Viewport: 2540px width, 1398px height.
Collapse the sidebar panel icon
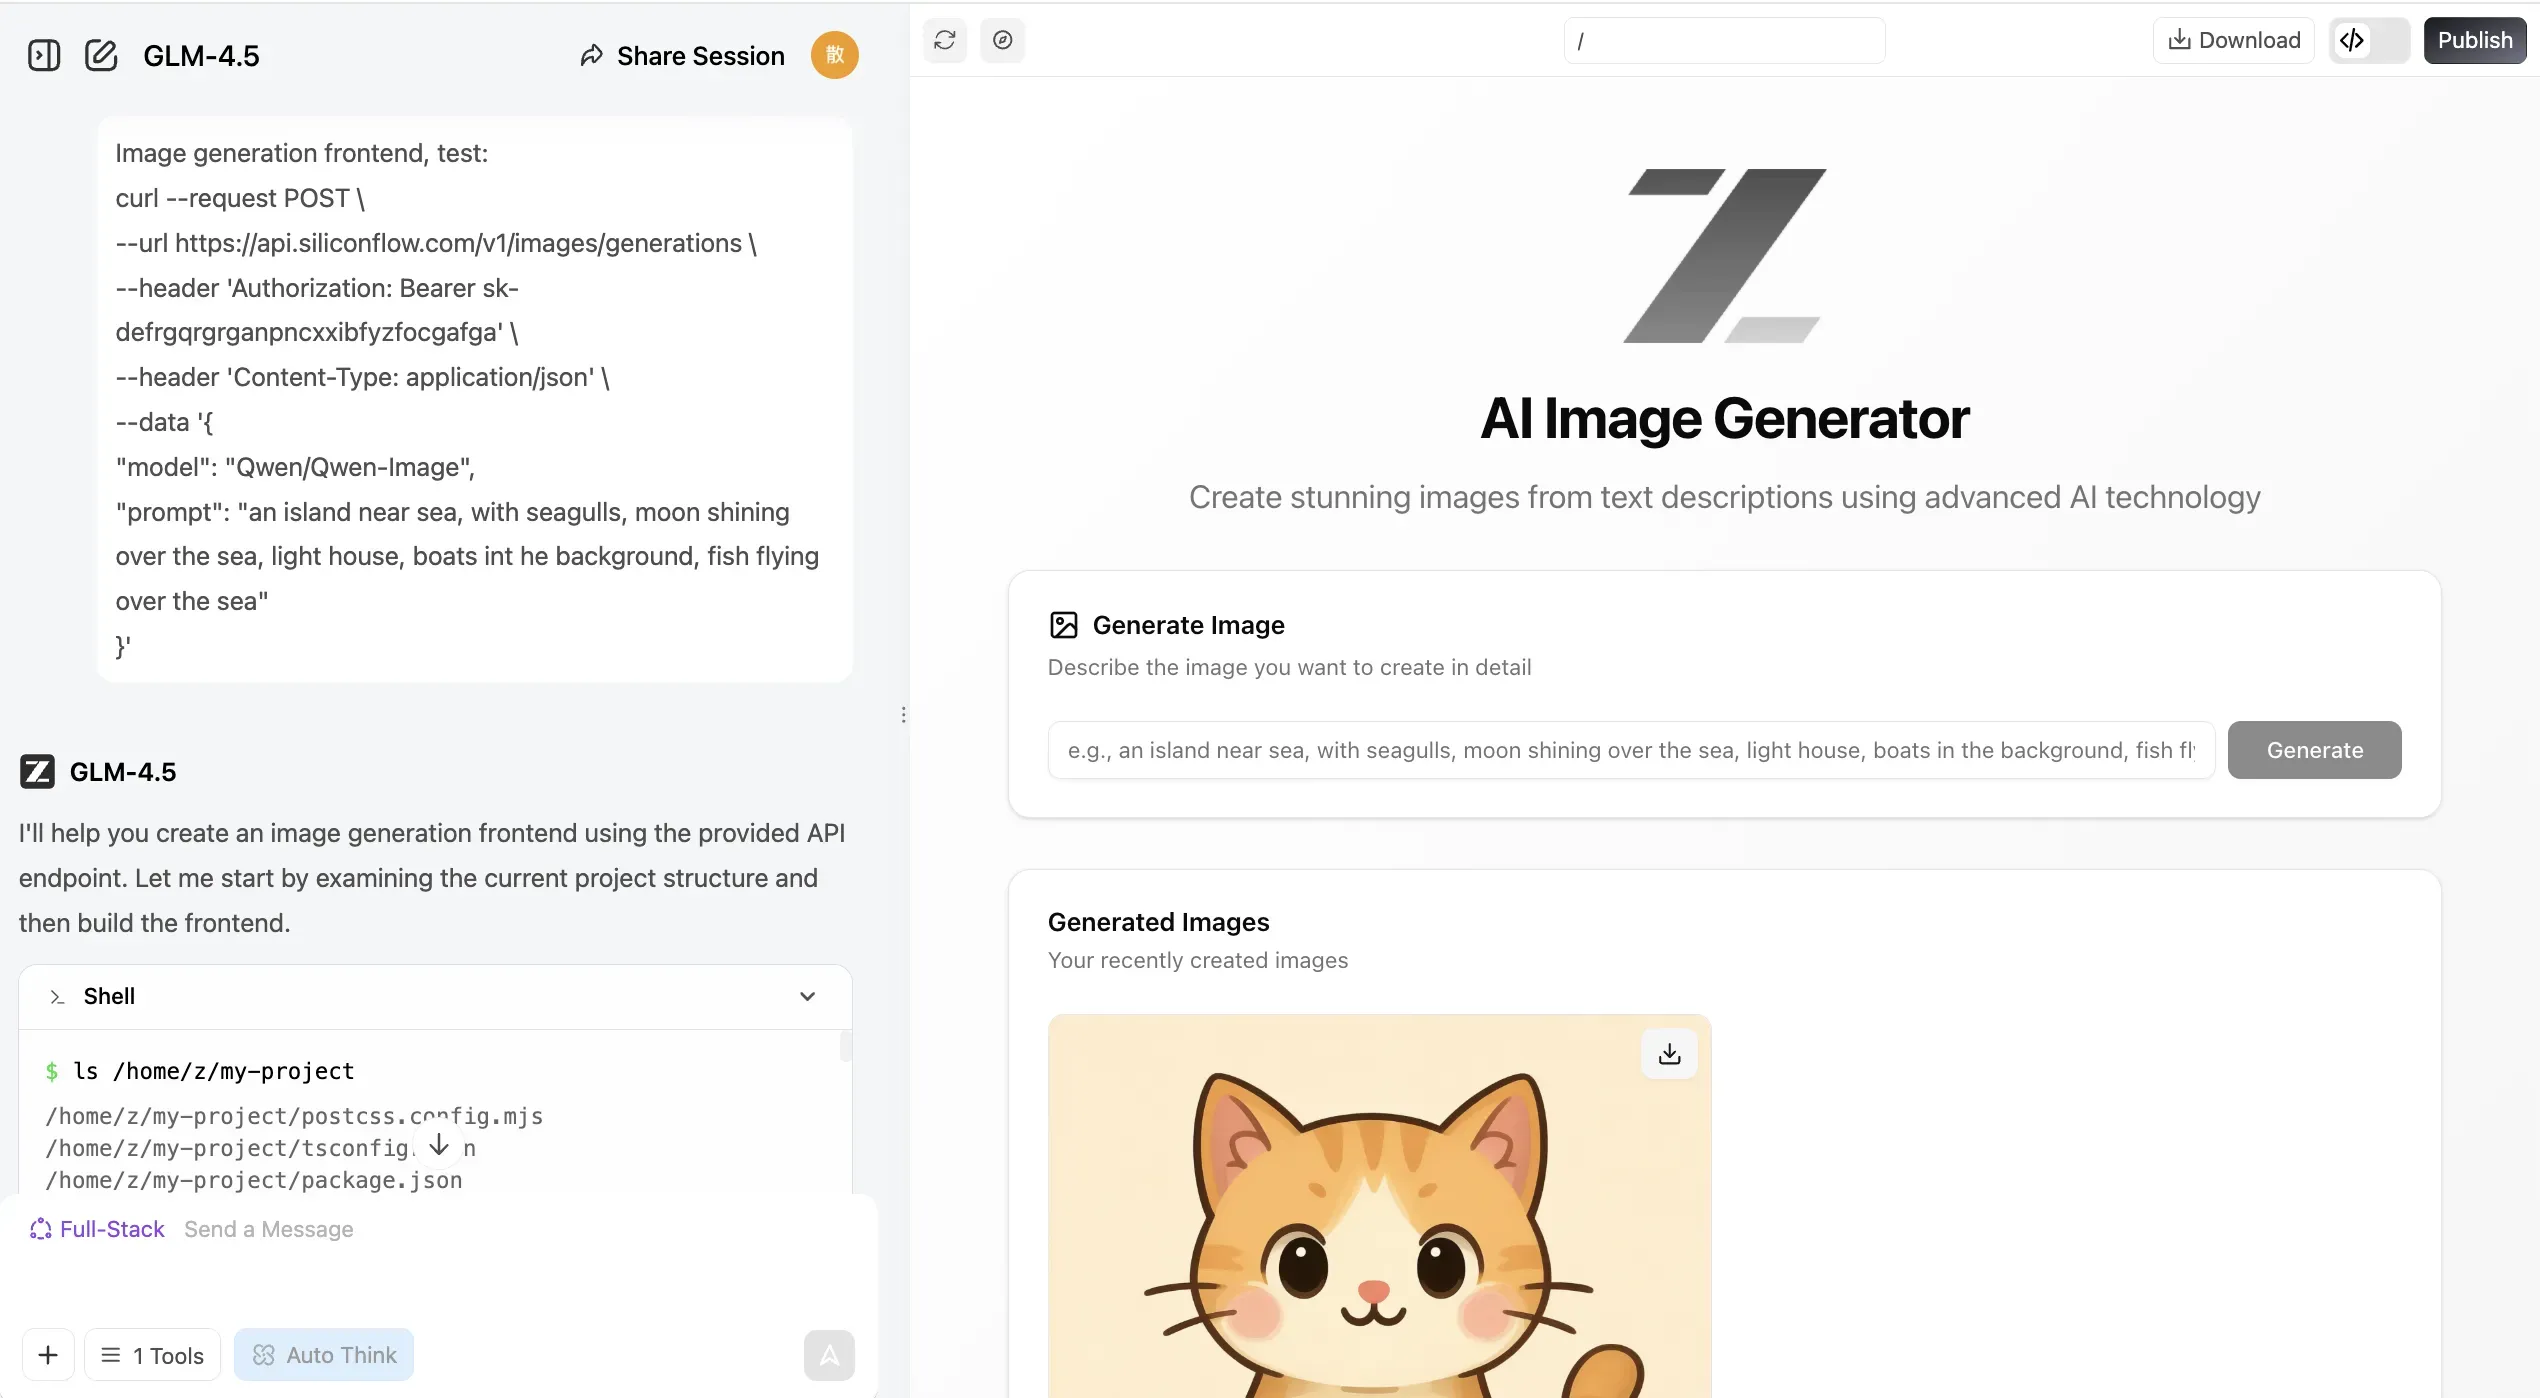pyautogui.click(x=44, y=55)
